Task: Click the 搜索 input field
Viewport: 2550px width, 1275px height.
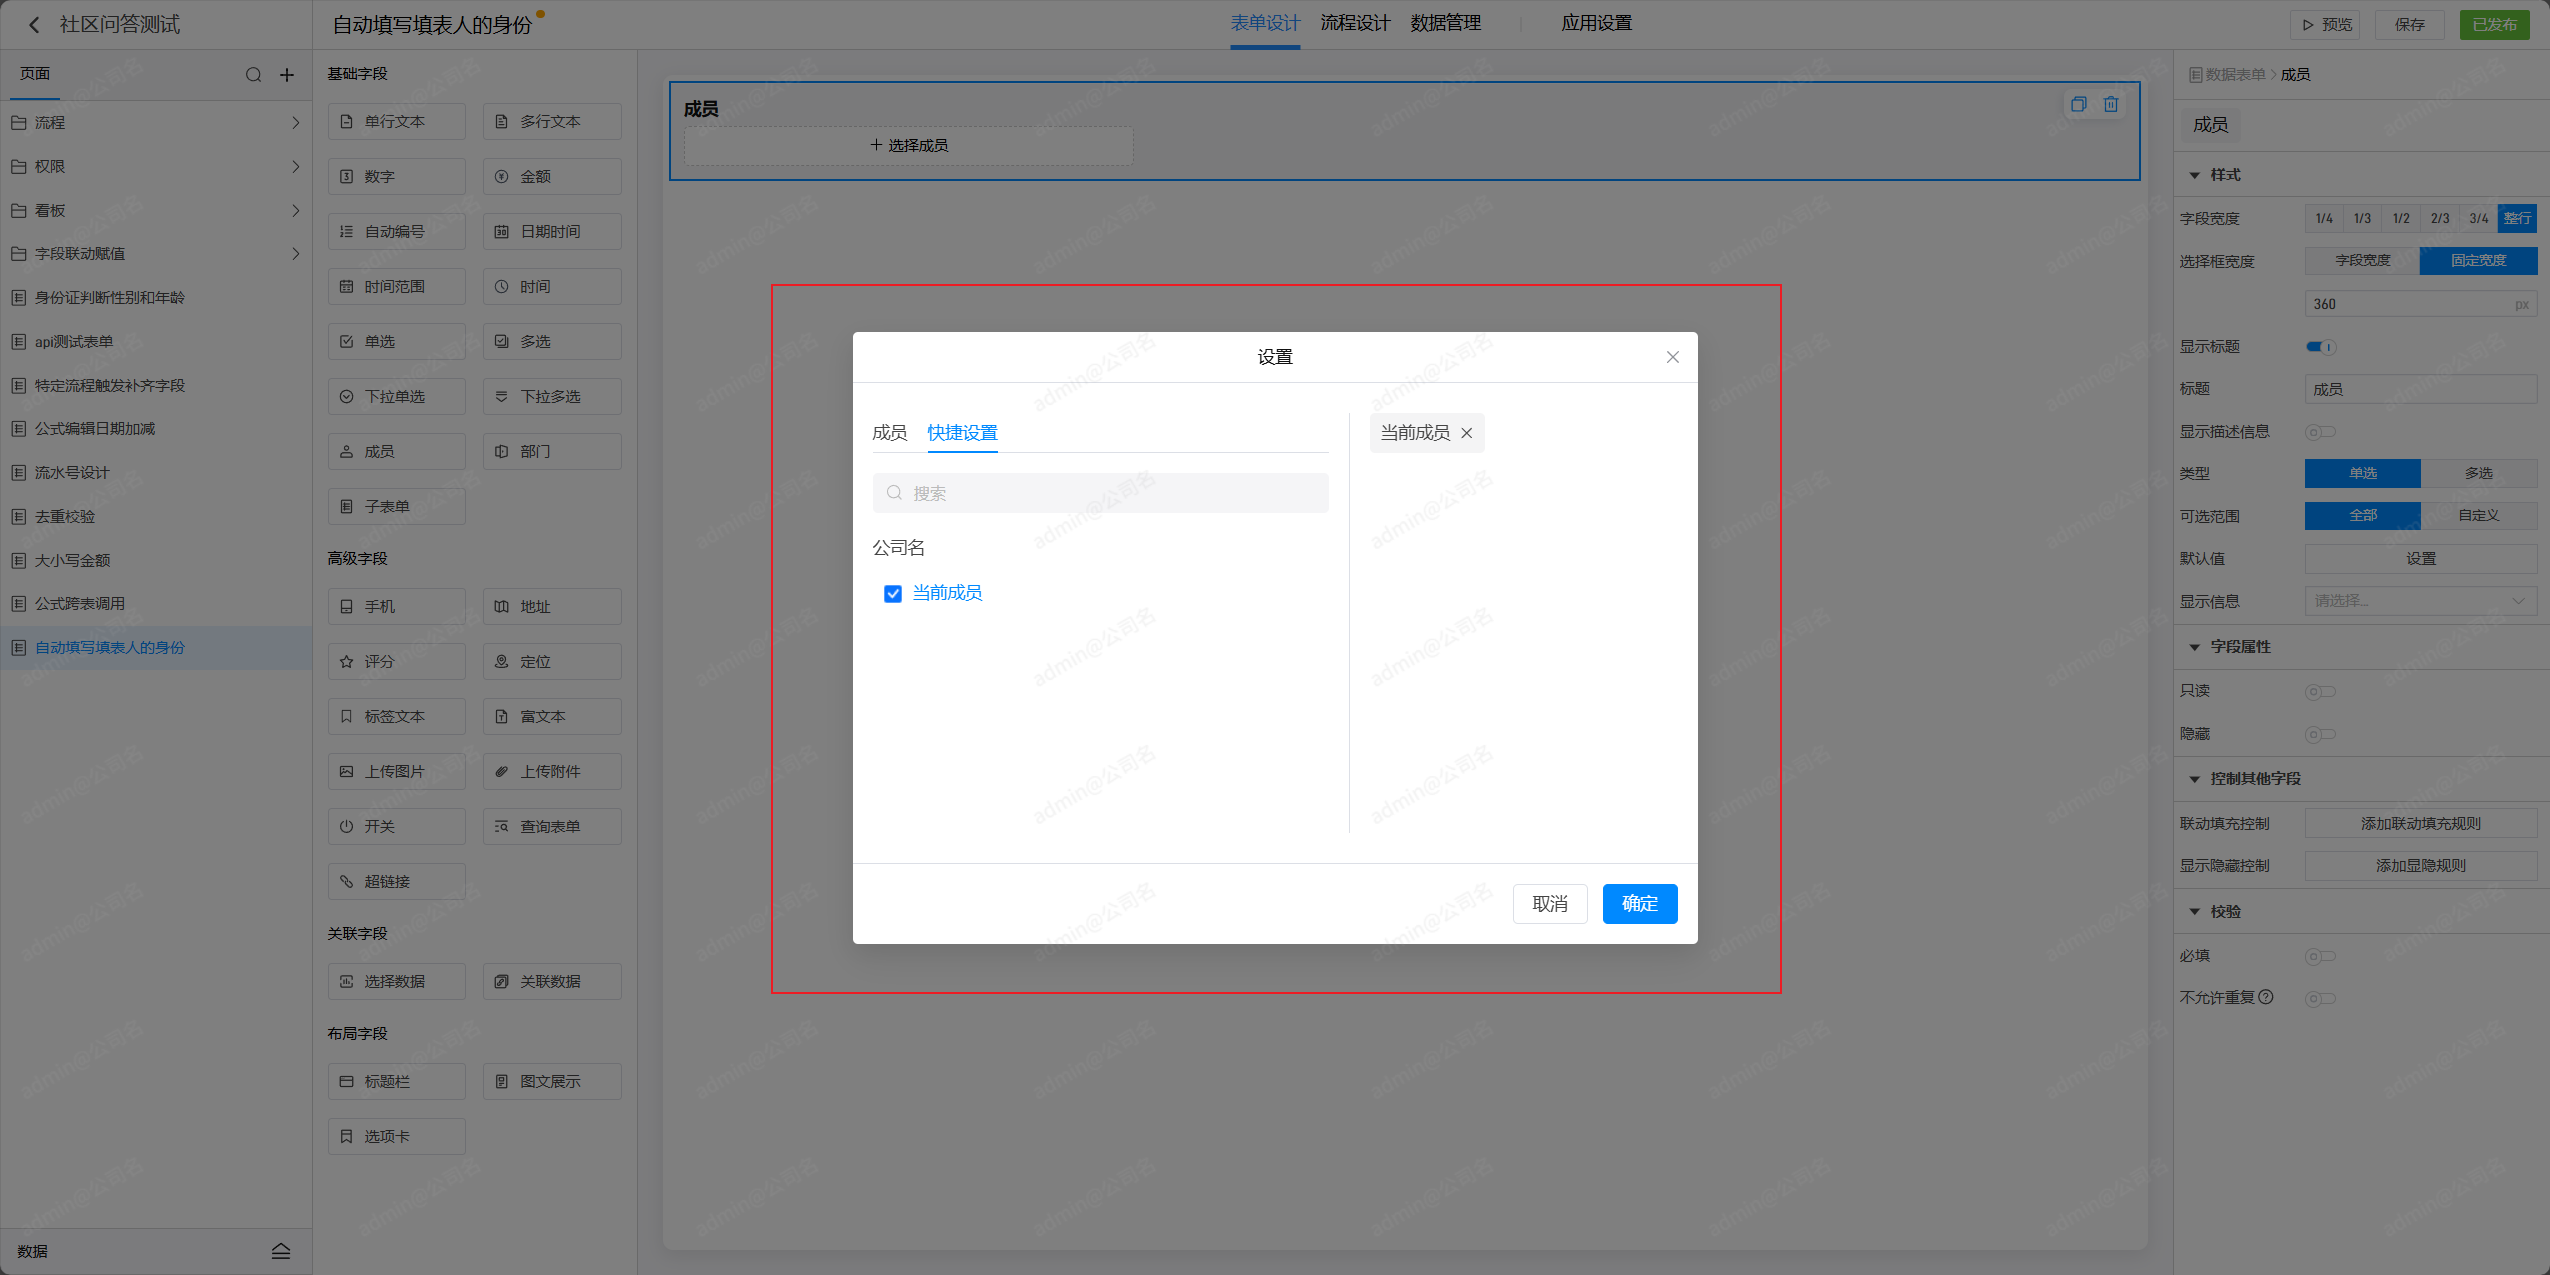Action: click(1100, 493)
